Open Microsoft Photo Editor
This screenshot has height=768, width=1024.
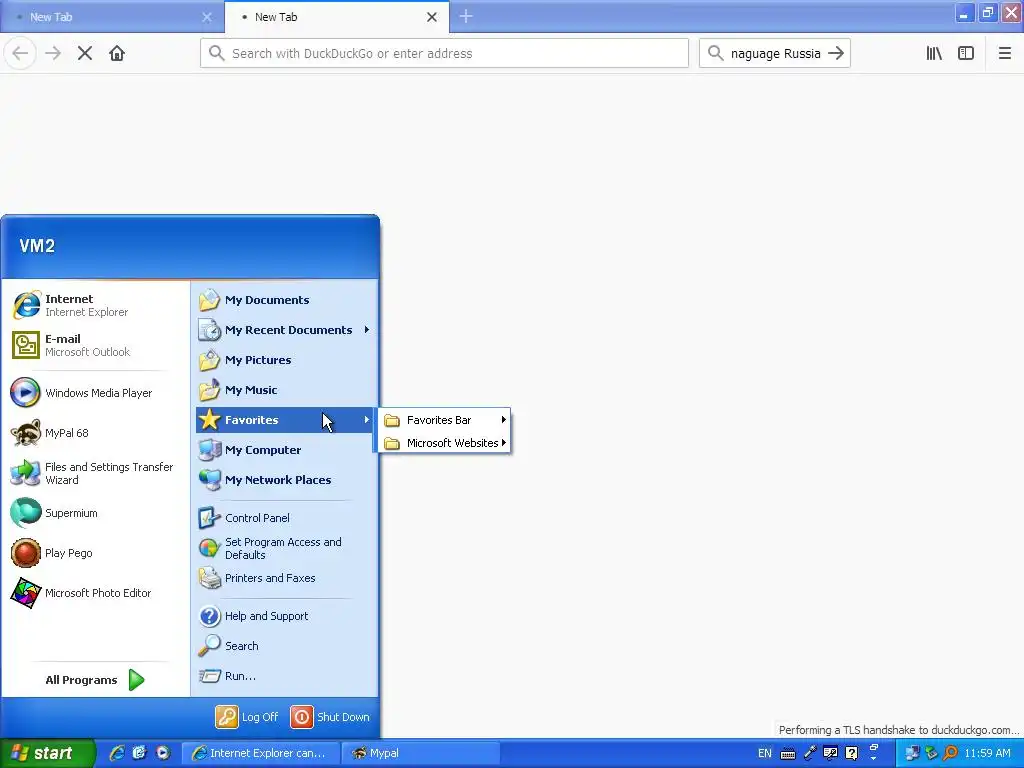[97, 592]
